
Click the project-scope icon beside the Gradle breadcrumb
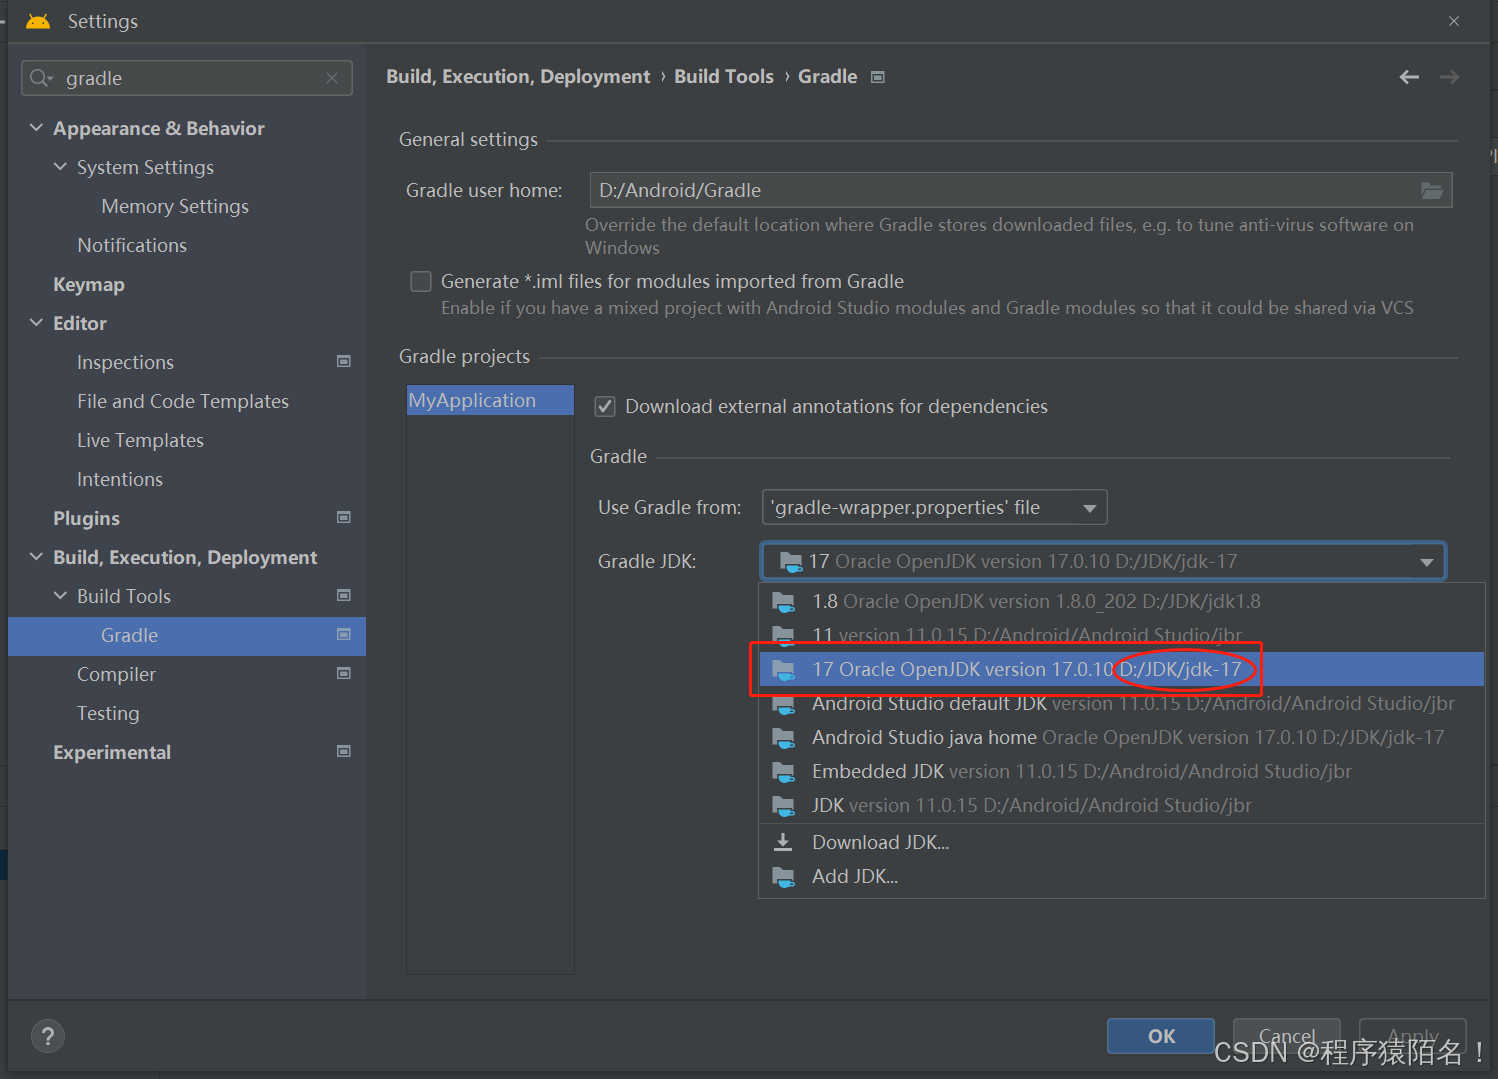pyautogui.click(x=878, y=77)
